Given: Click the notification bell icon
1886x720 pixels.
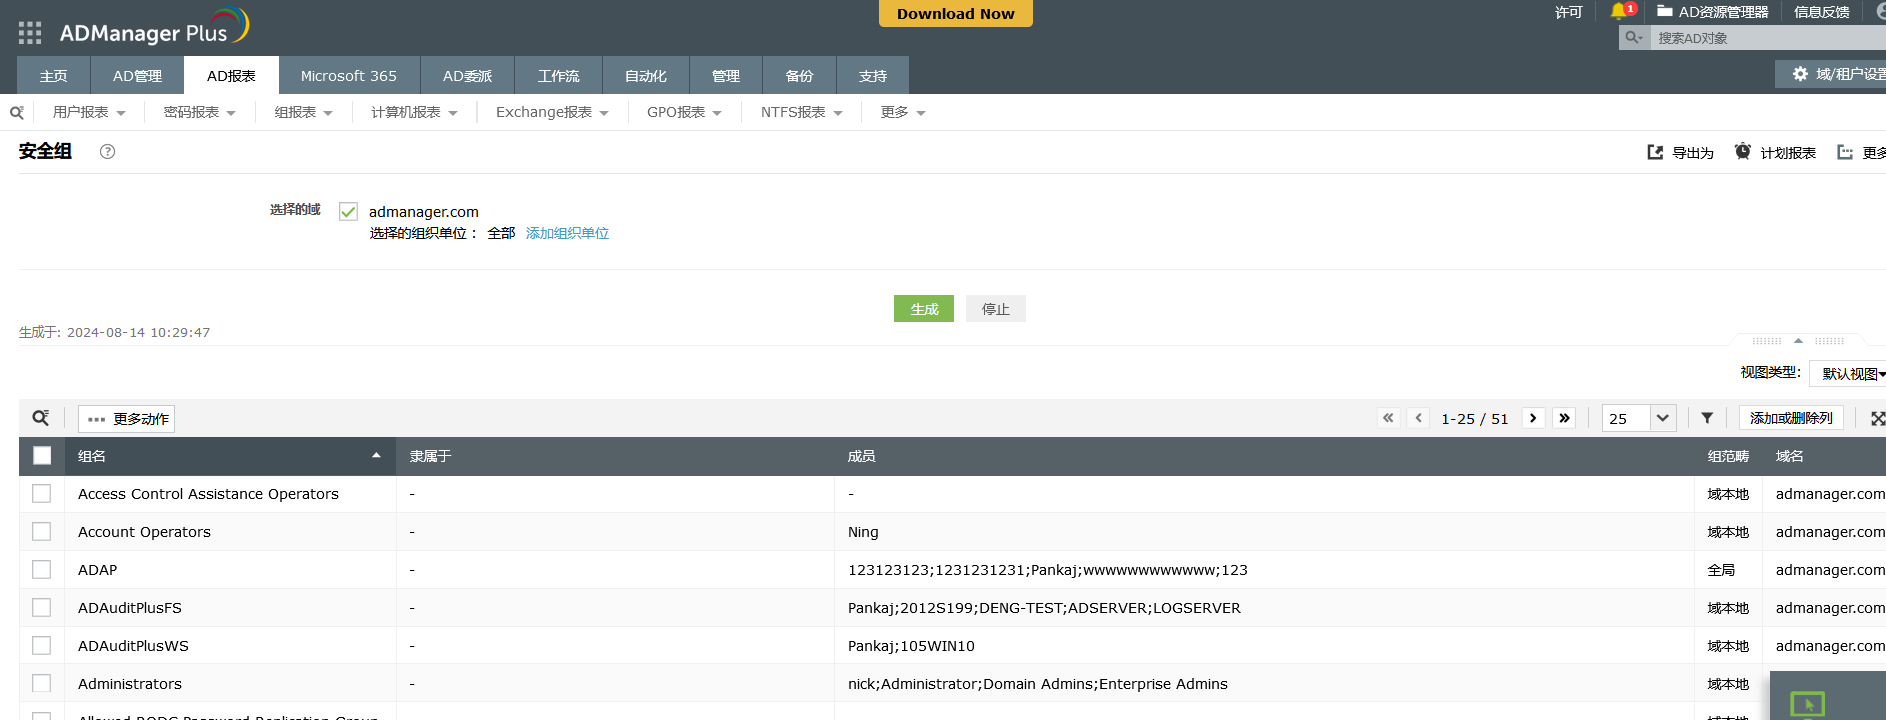Looking at the screenshot, I should (x=1619, y=12).
